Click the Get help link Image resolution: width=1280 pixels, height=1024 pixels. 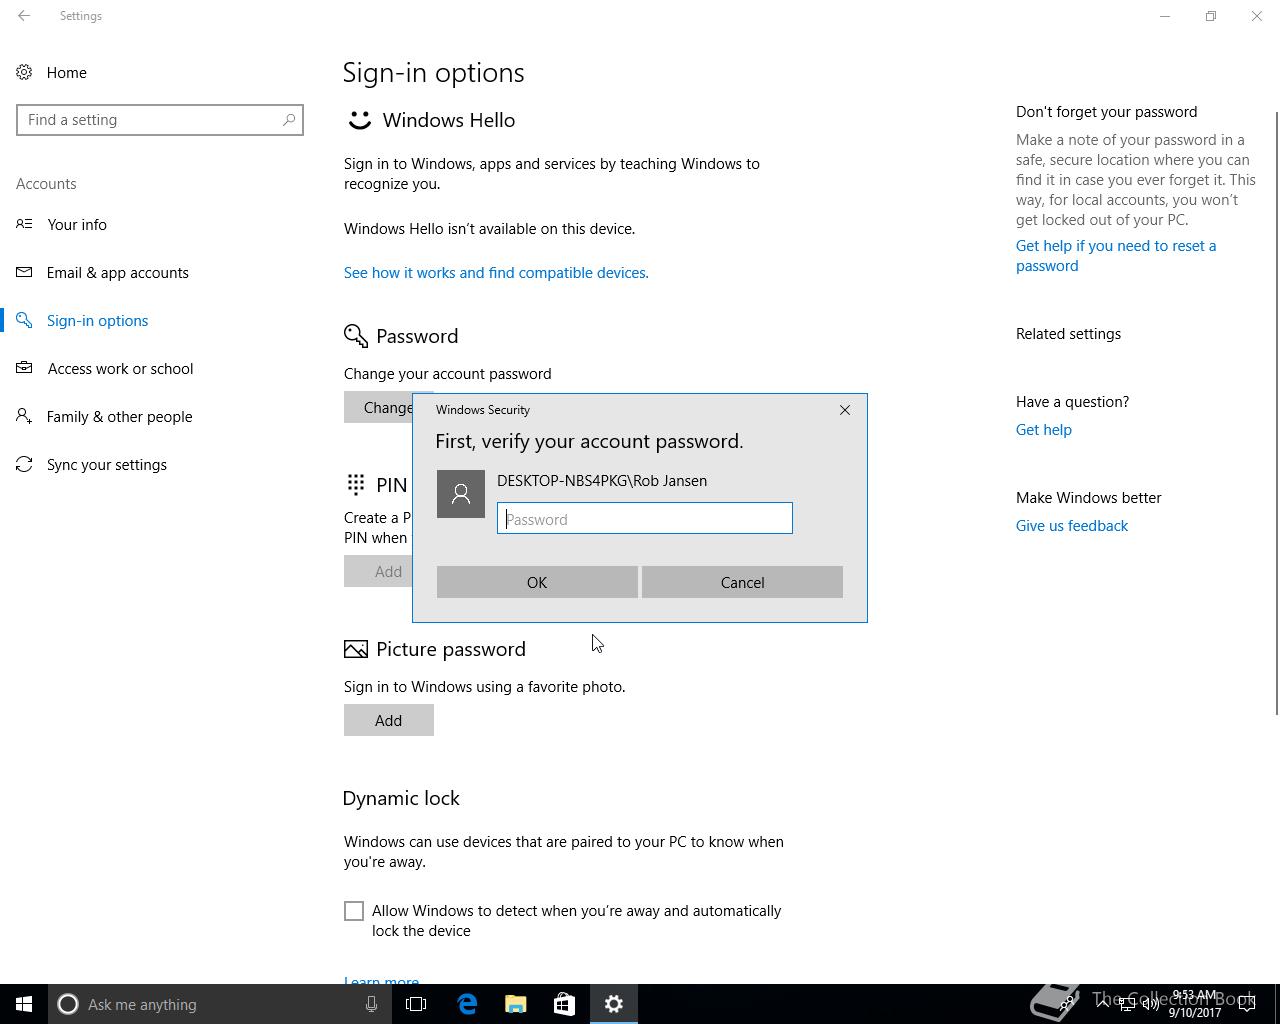pyautogui.click(x=1044, y=429)
